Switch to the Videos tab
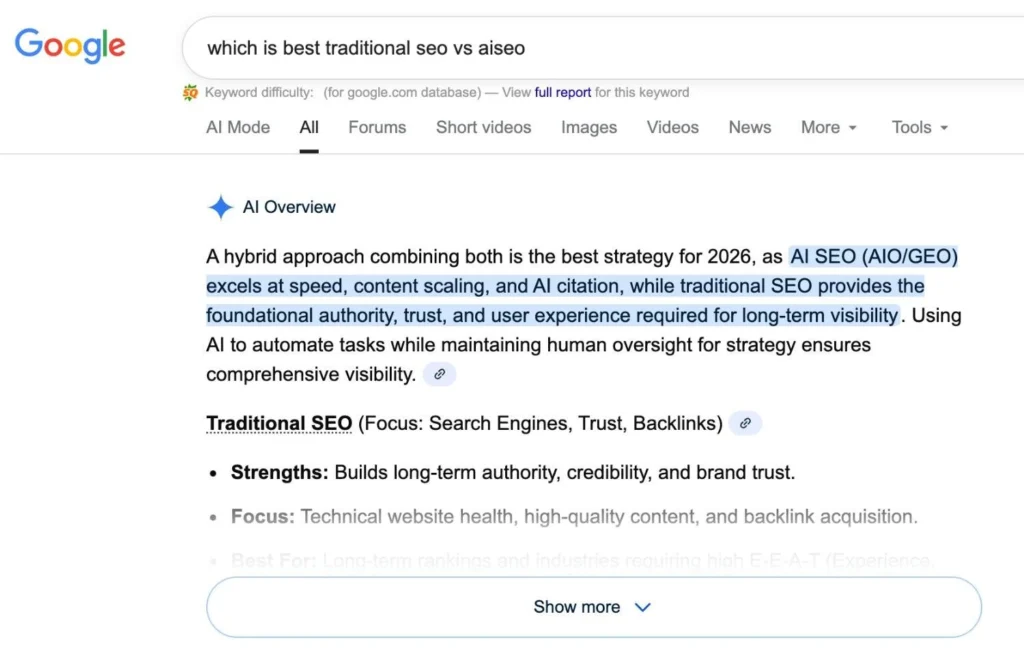Viewport: 1024px width, 655px height. point(672,128)
